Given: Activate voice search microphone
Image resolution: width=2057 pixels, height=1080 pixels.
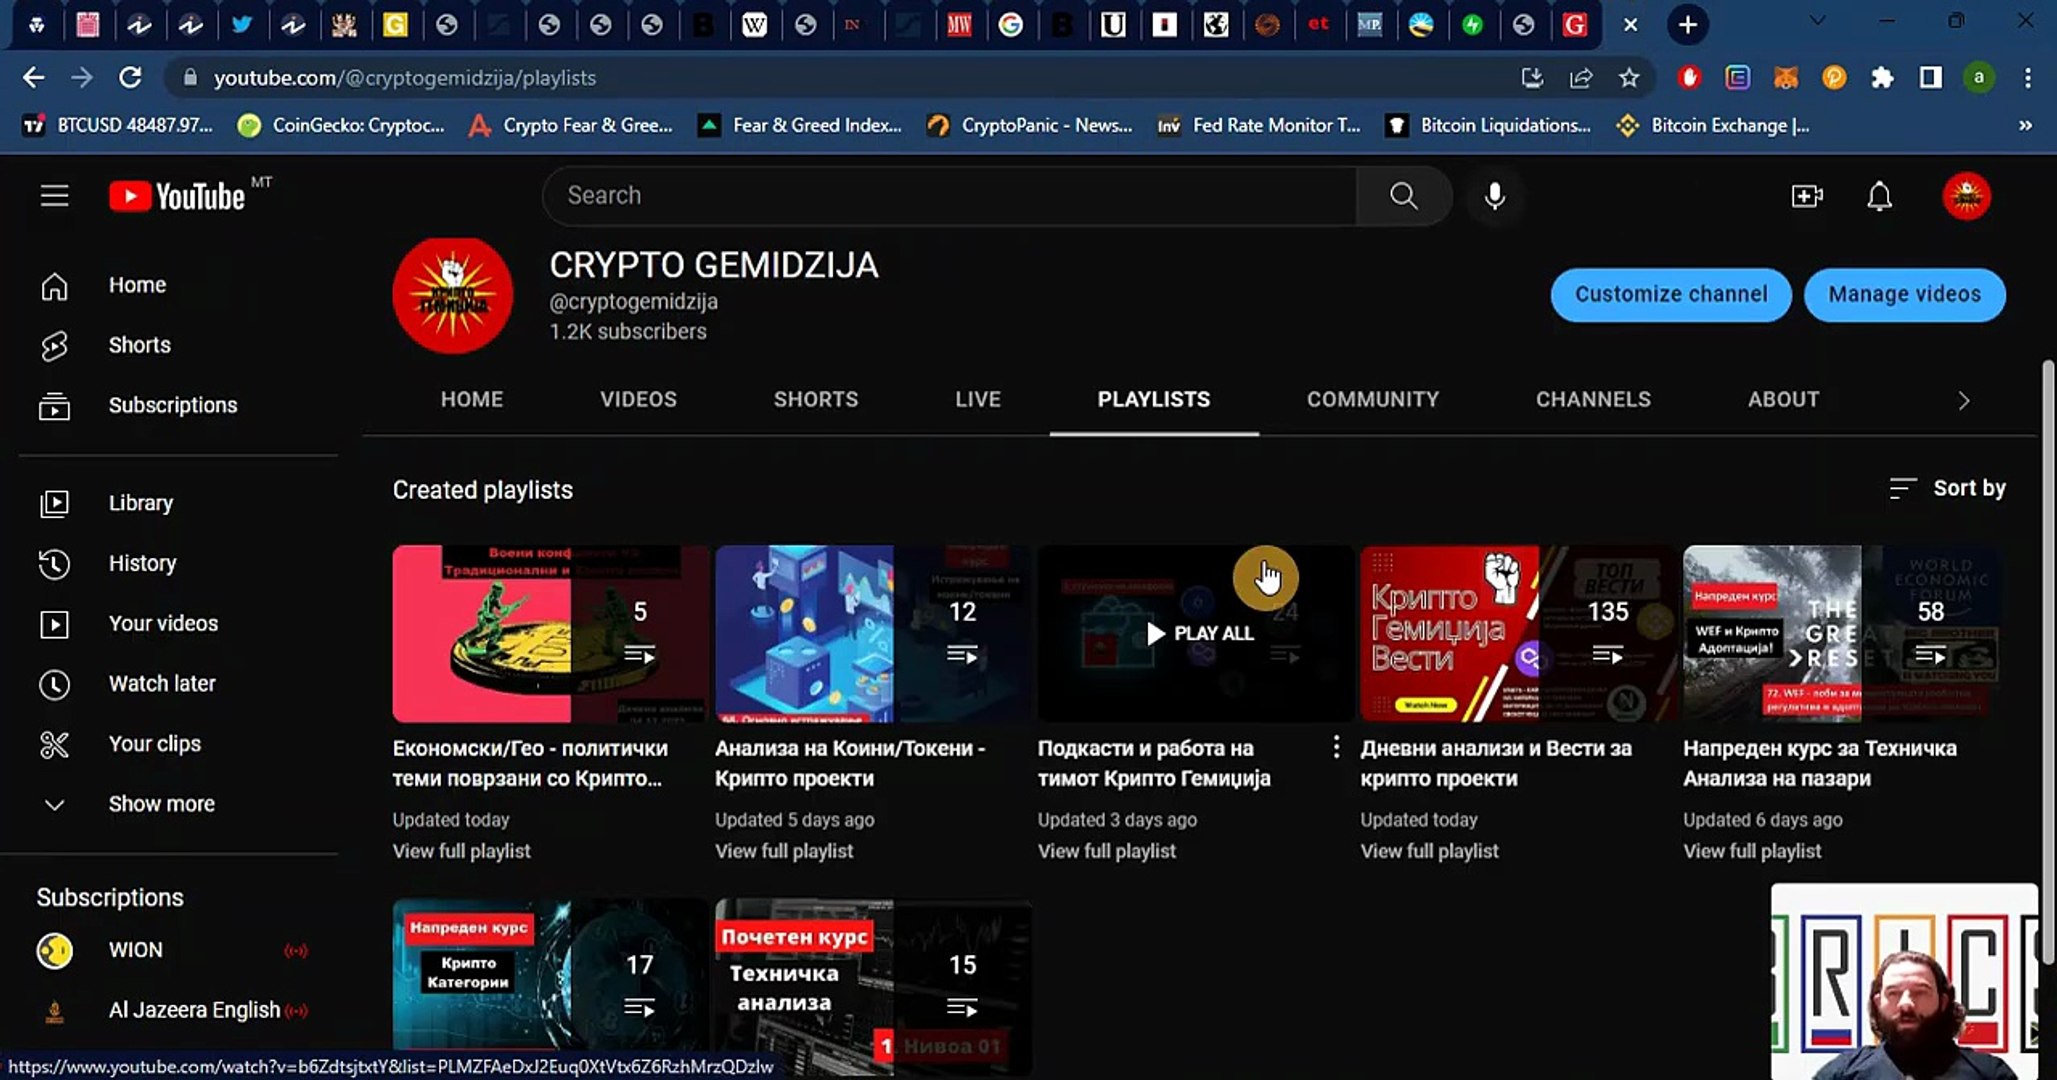Looking at the screenshot, I should [1494, 196].
